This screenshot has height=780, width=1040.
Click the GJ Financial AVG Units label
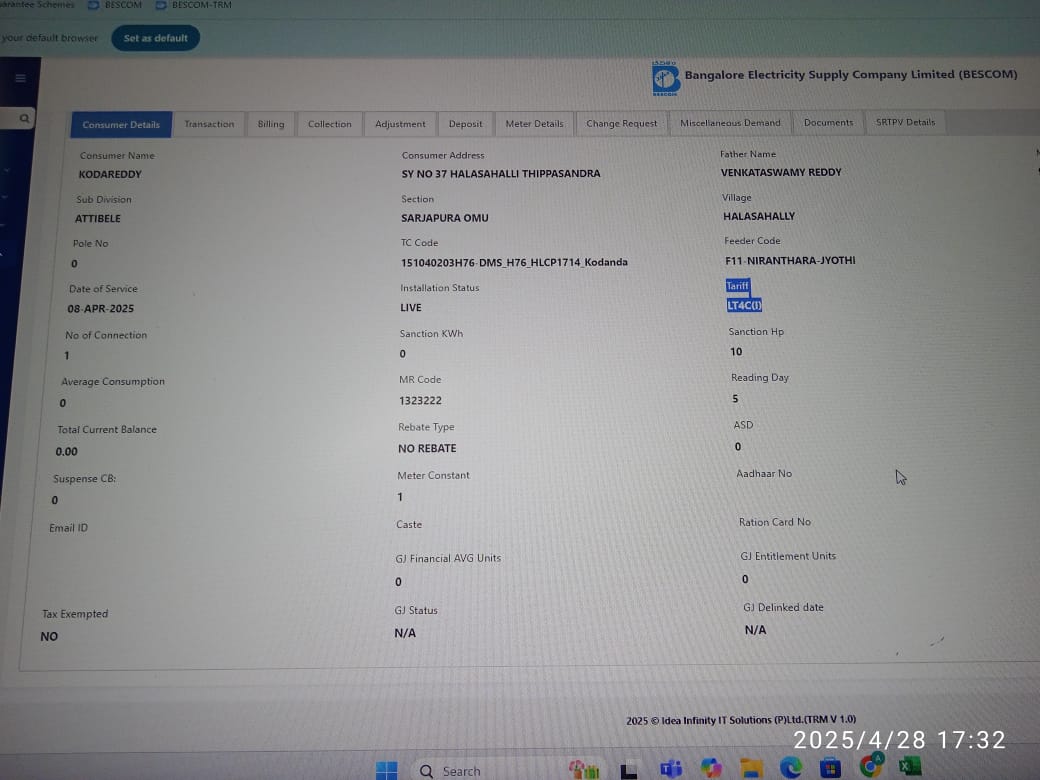(448, 558)
